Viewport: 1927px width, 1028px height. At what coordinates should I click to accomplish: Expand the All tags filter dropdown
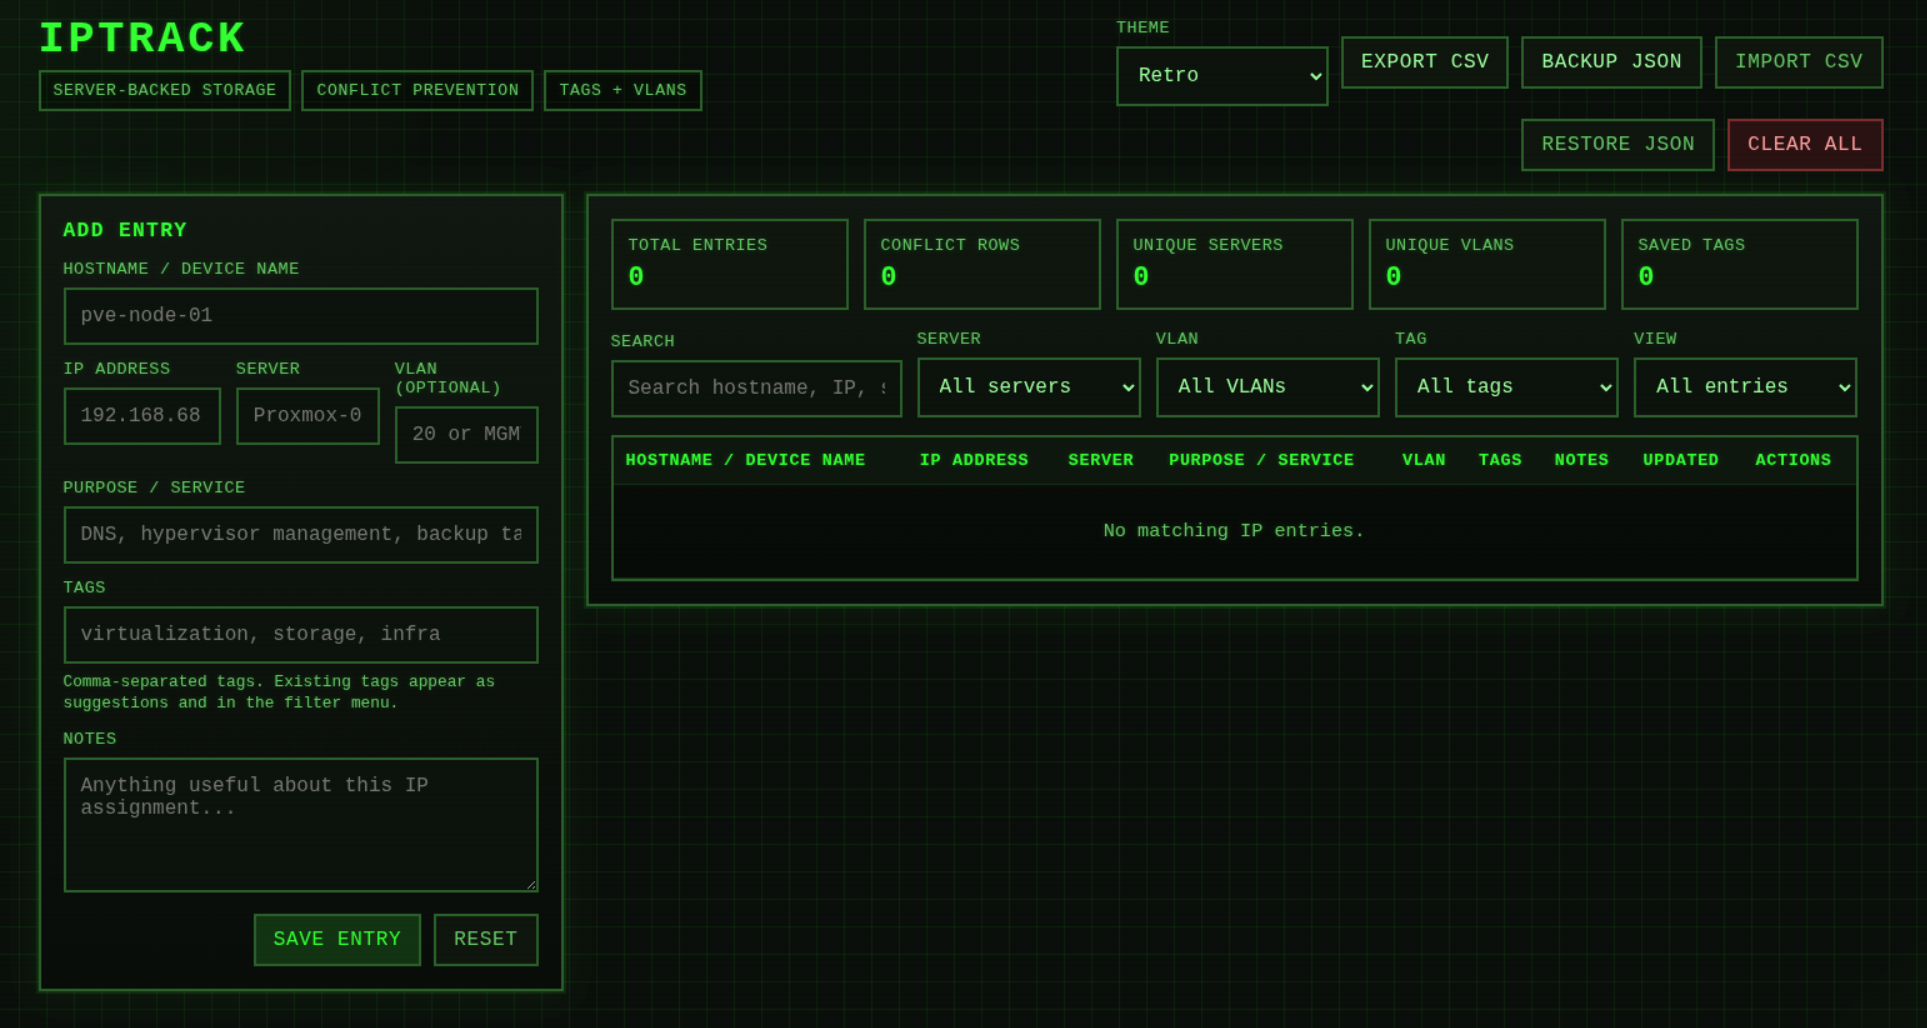click(1507, 387)
